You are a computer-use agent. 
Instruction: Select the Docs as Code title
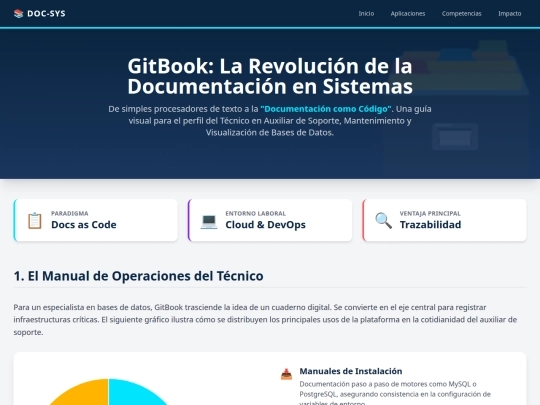(84, 225)
